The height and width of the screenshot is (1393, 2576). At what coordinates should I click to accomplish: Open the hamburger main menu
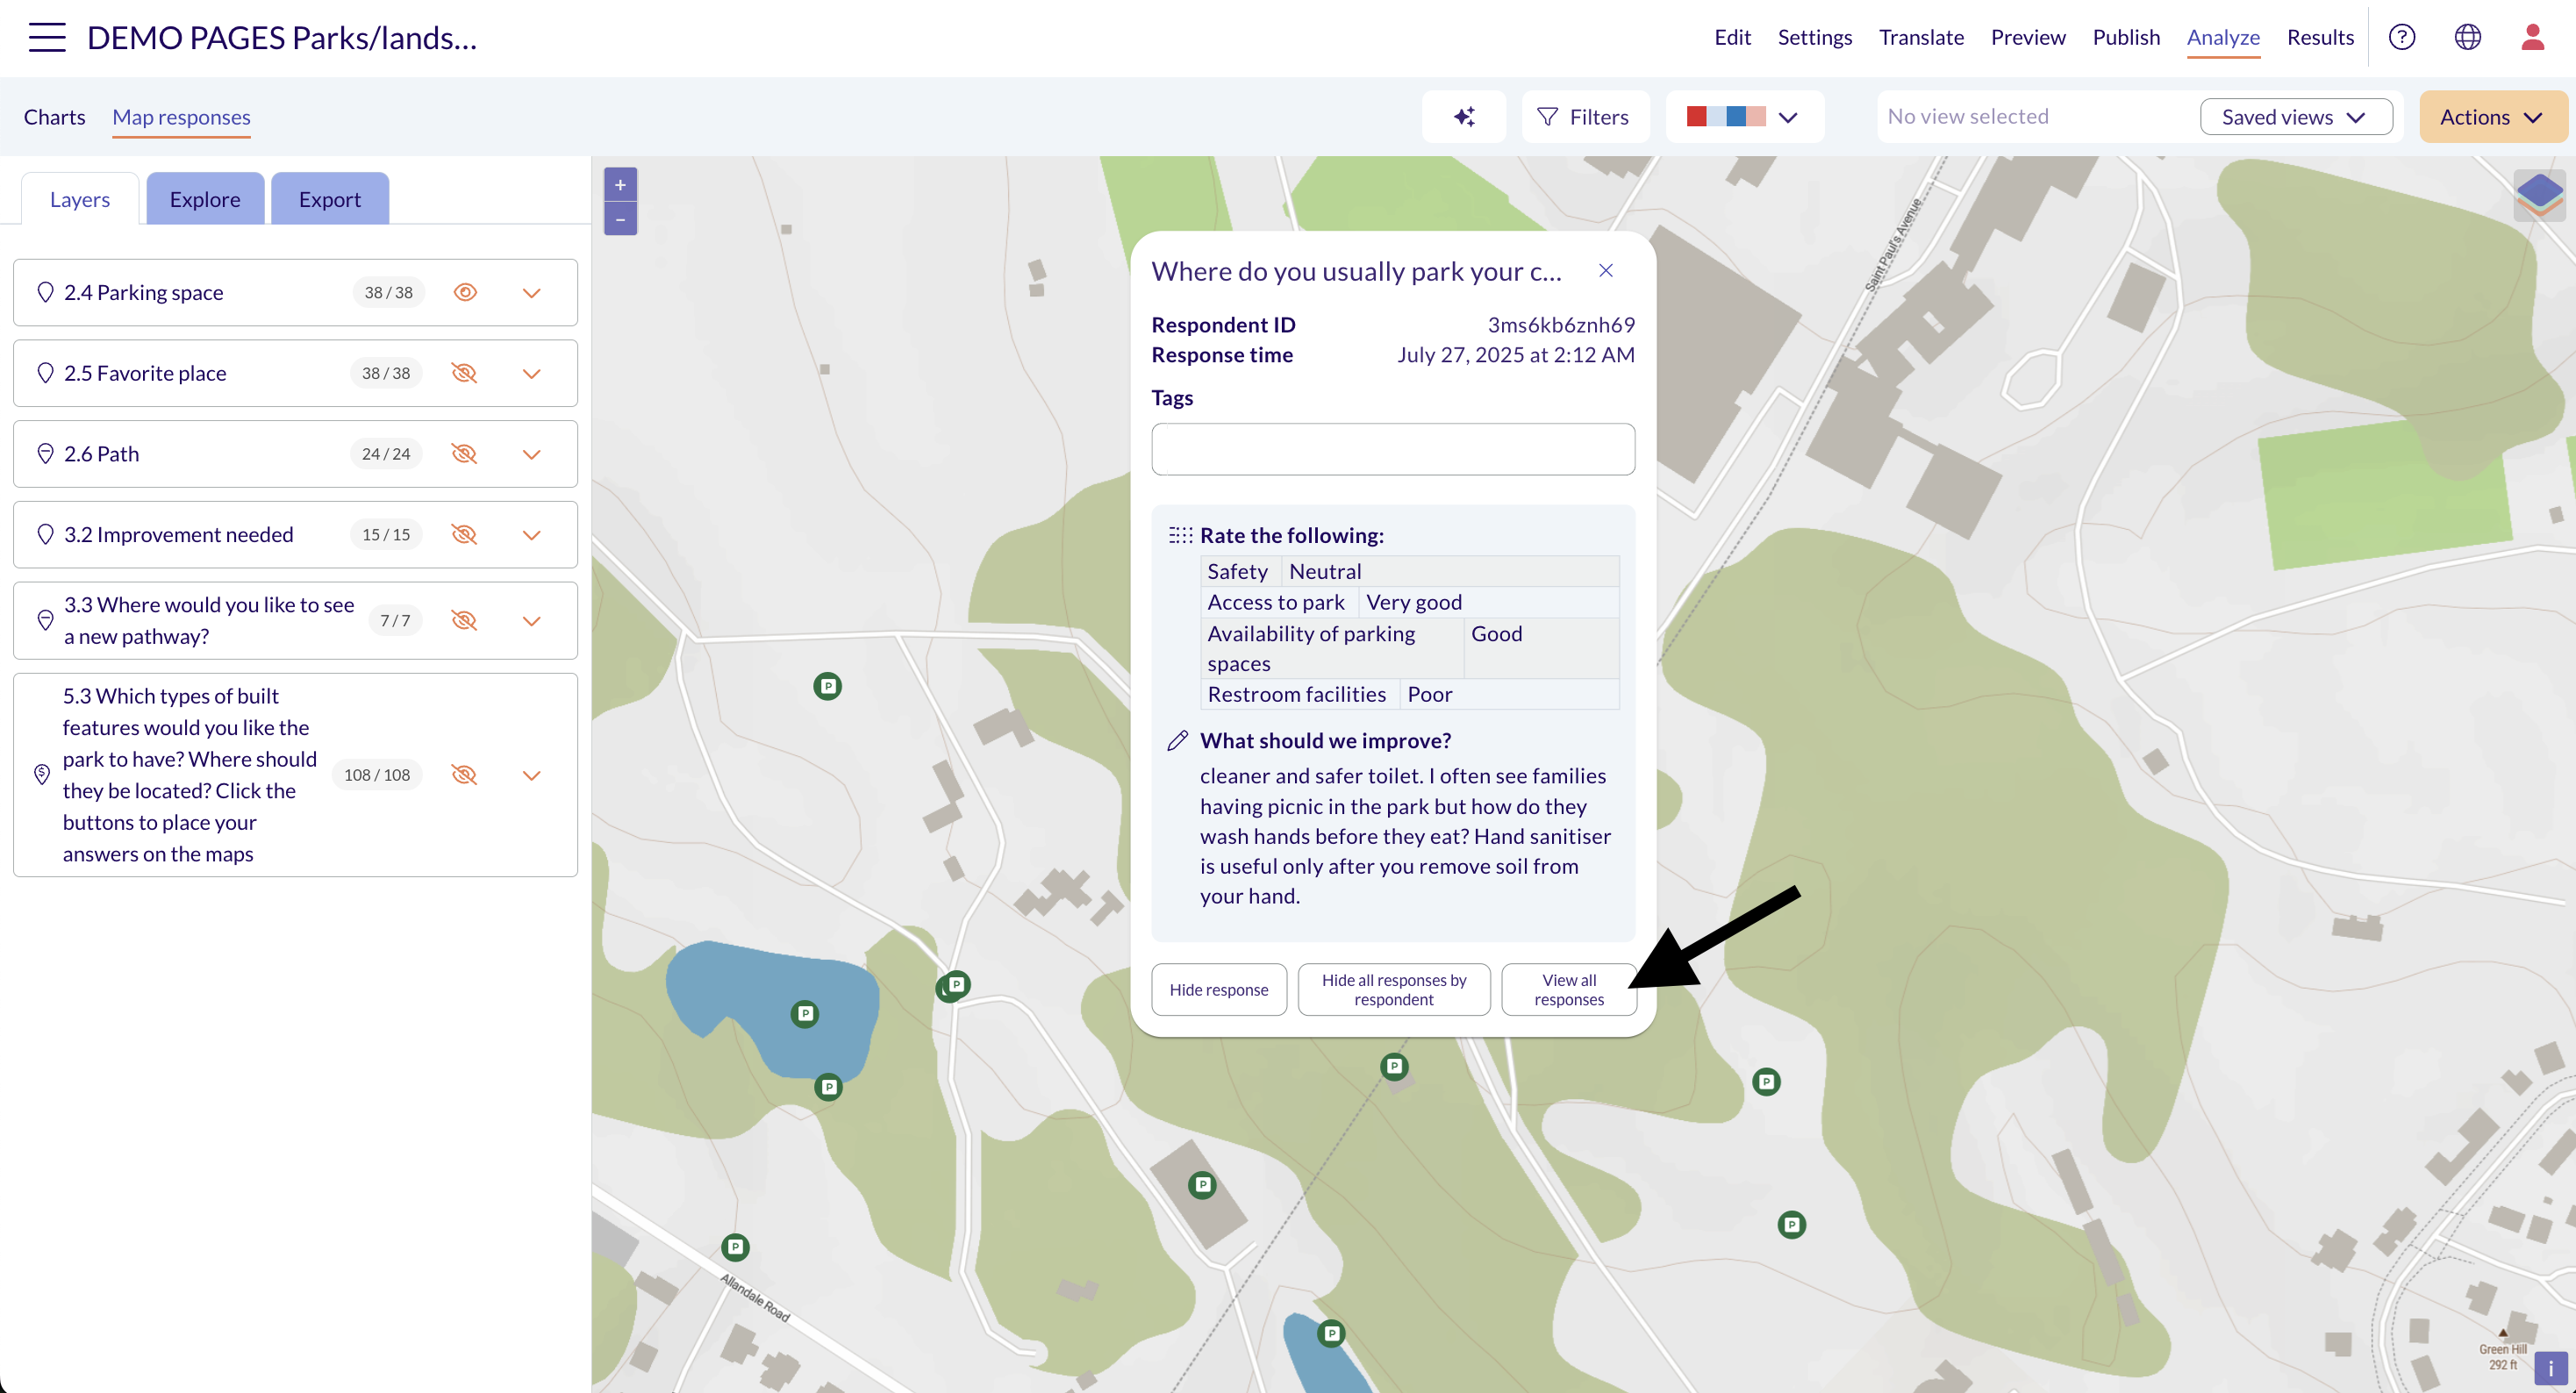pos(47,38)
